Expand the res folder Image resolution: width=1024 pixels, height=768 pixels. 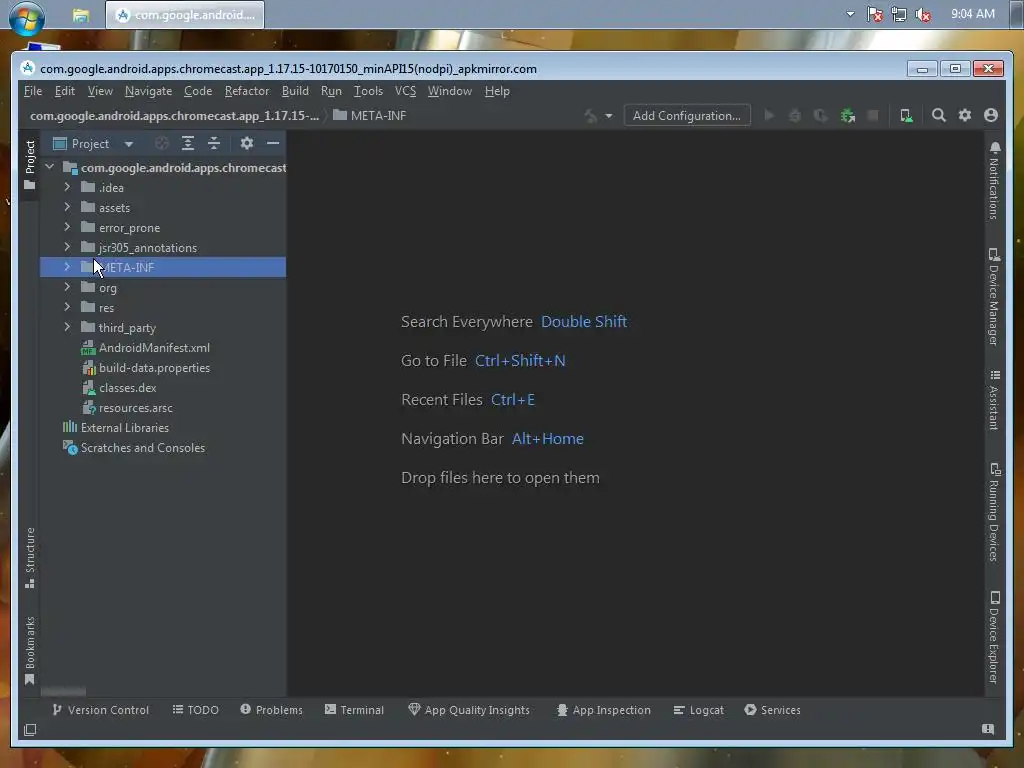pyautogui.click(x=67, y=307)
